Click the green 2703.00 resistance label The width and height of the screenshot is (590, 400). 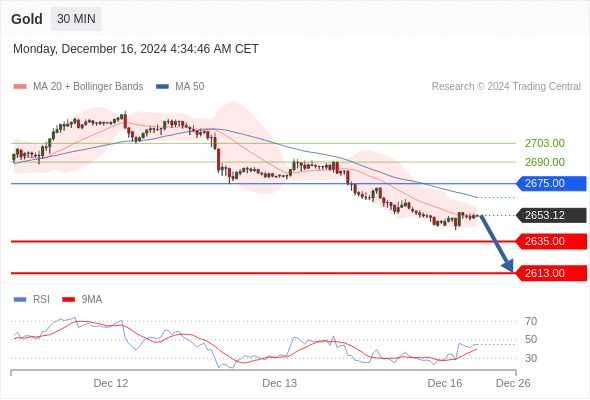pyautogui.click(x=545, y=143)
